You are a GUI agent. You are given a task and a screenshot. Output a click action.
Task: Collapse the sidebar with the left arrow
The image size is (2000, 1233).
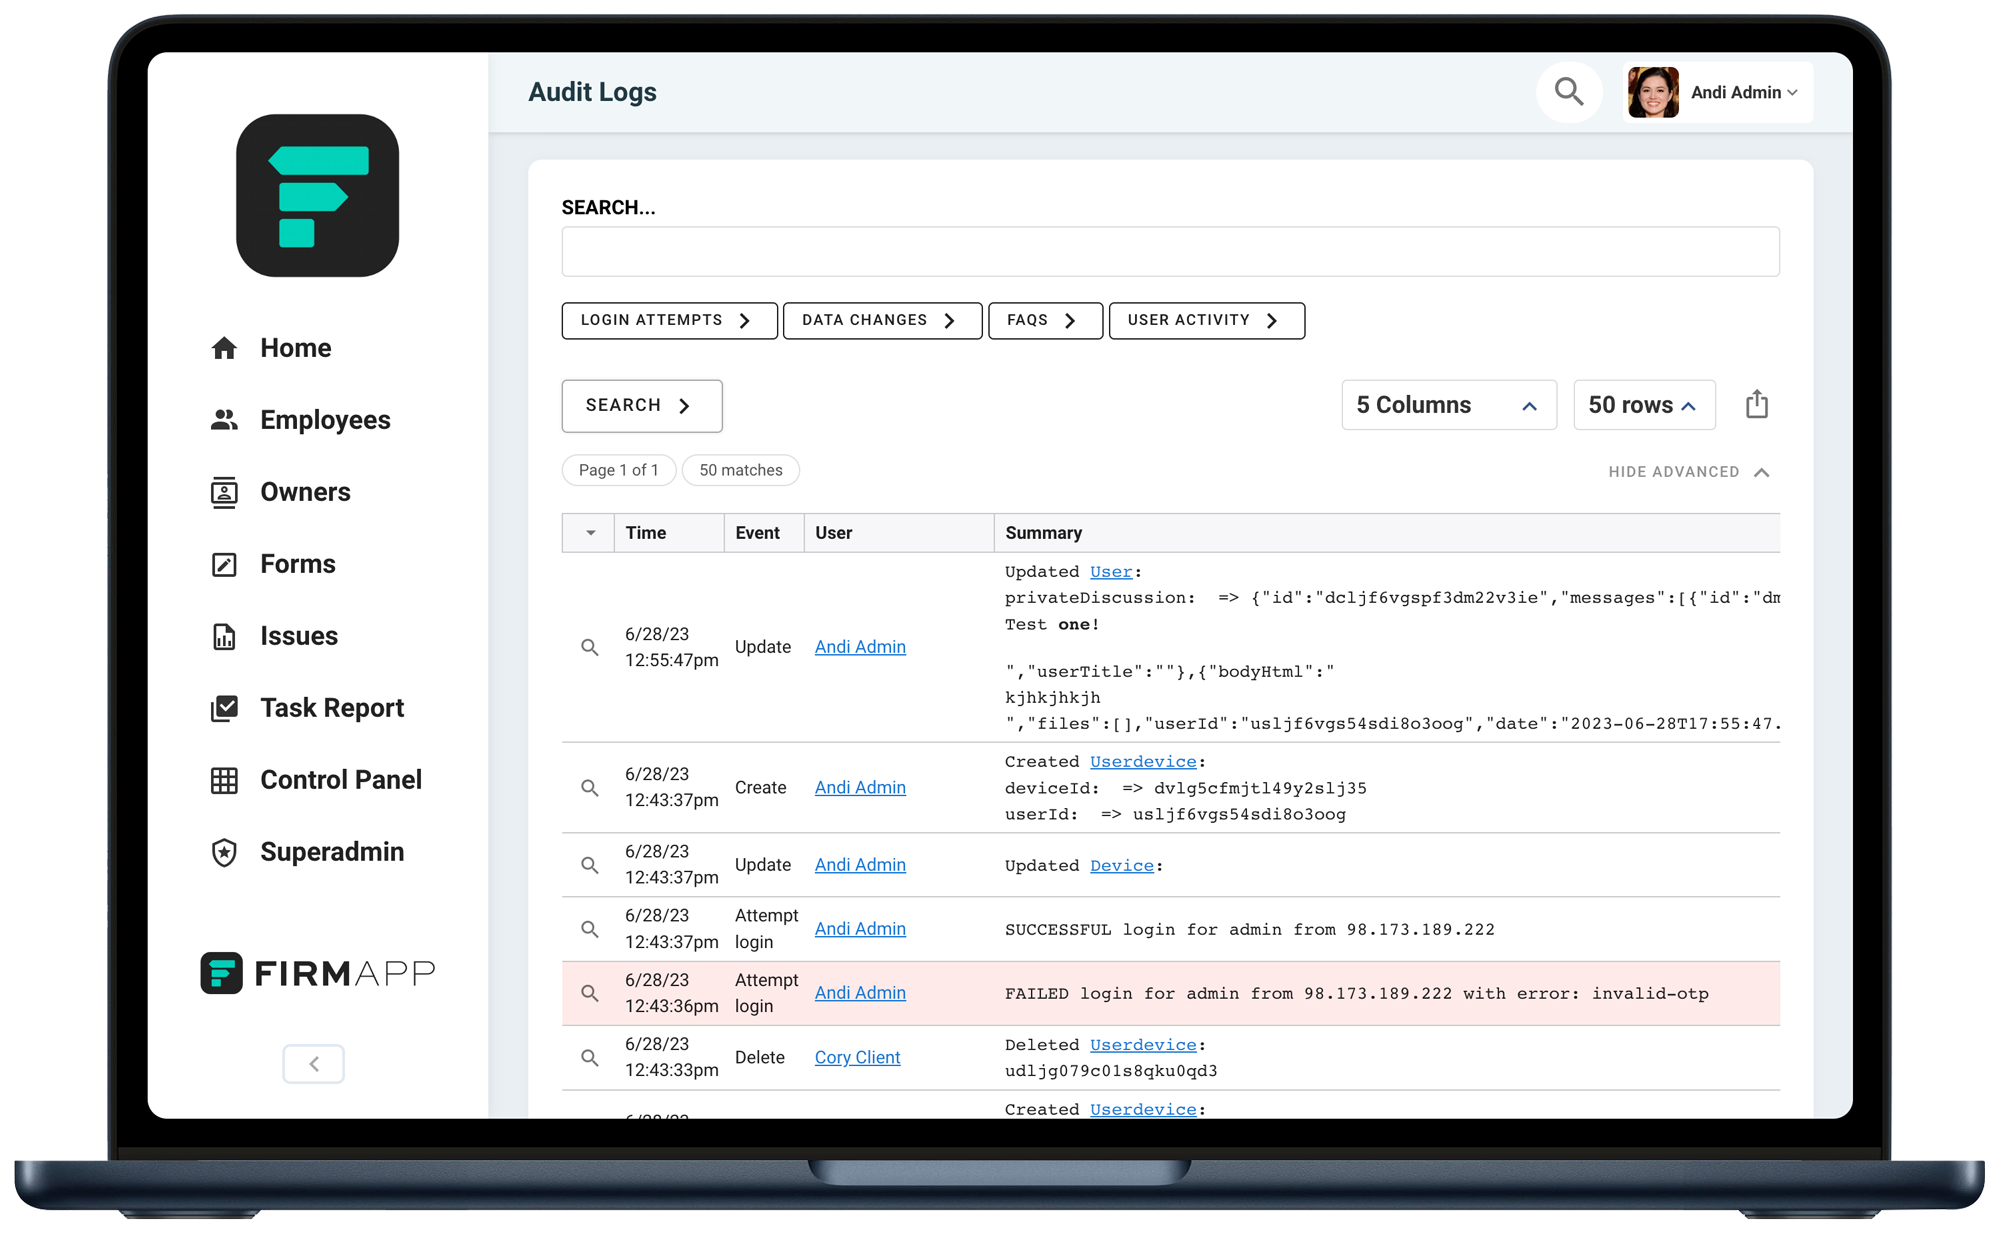[x=313, y=1063]
